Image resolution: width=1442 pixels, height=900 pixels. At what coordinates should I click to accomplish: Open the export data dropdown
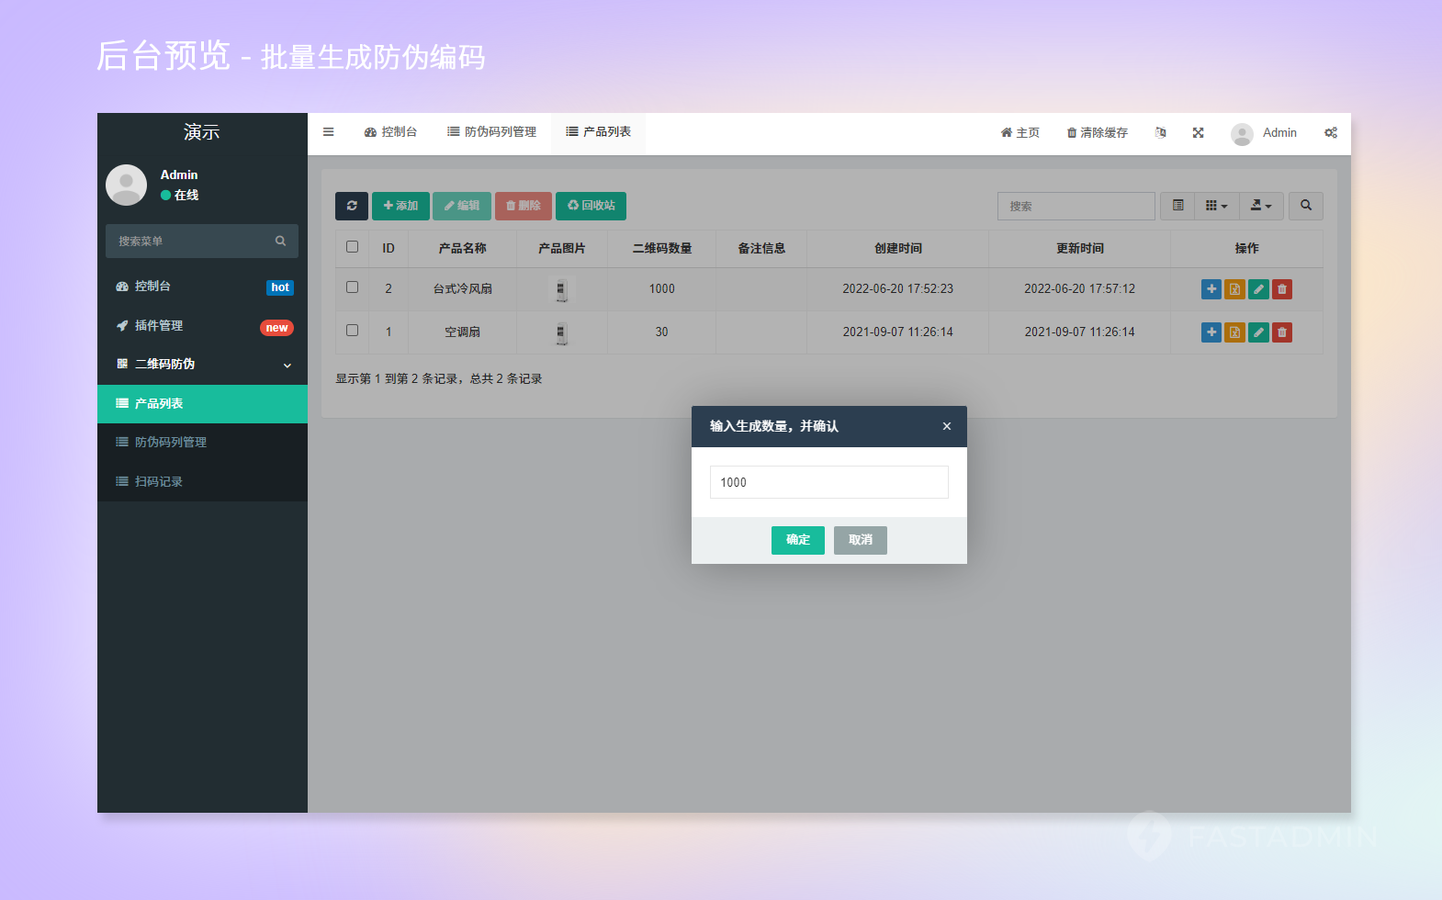1260,206
